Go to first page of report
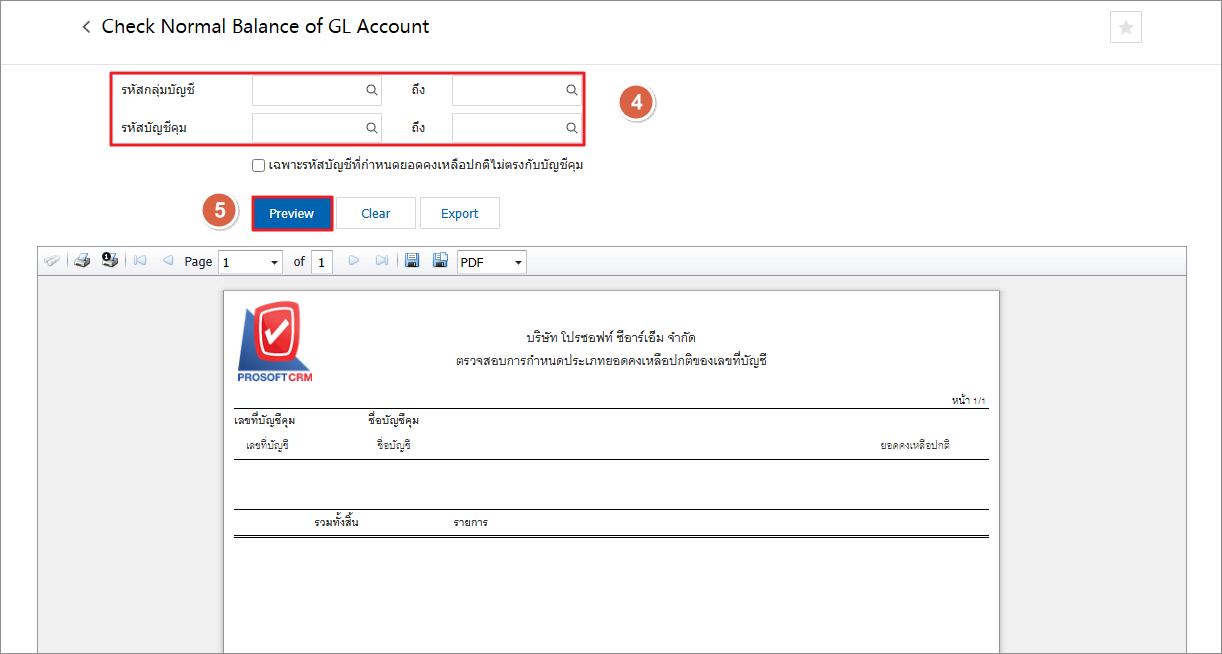The image size is (1222, 654). (x=140, y=261)
